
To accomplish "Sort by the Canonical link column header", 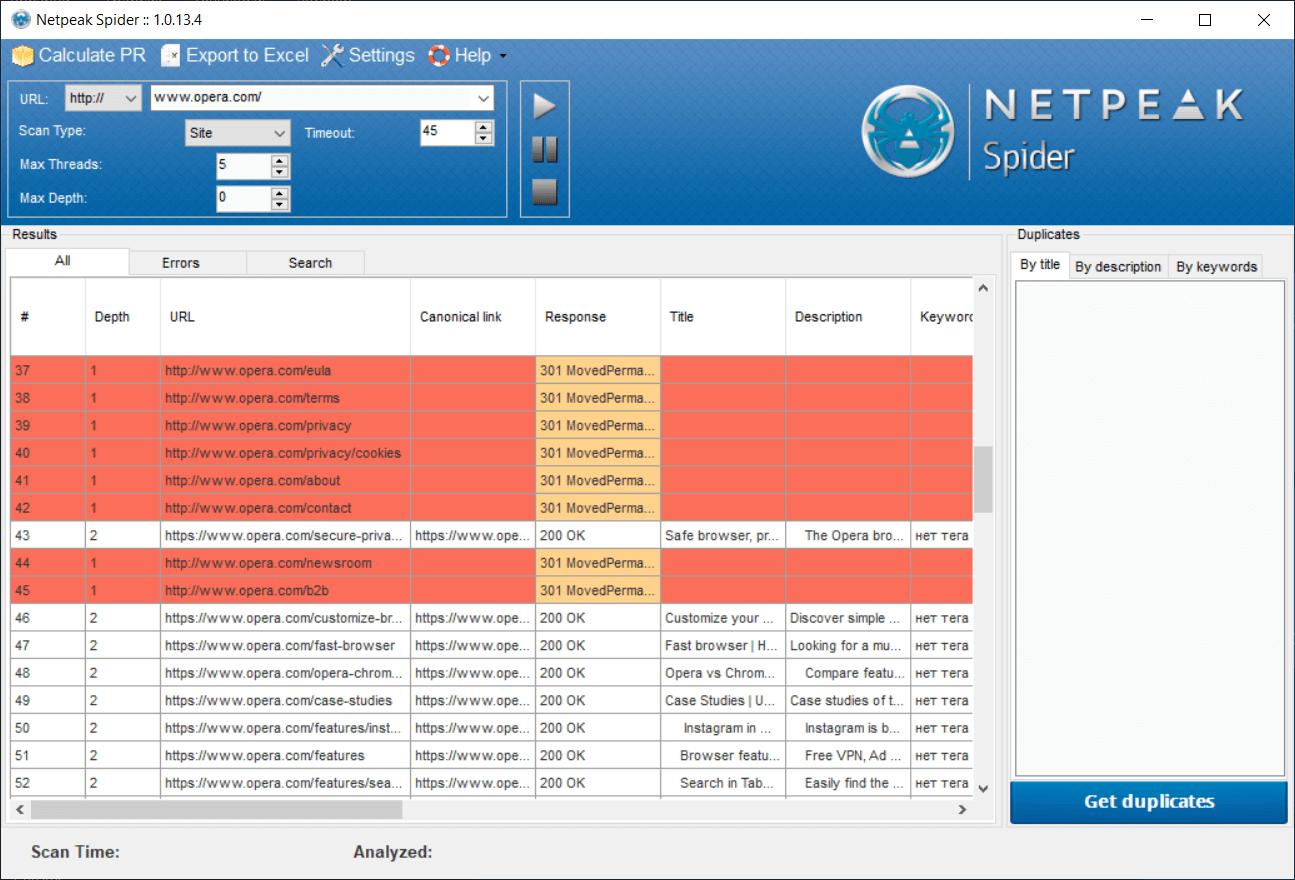I will tap(472, 317).
